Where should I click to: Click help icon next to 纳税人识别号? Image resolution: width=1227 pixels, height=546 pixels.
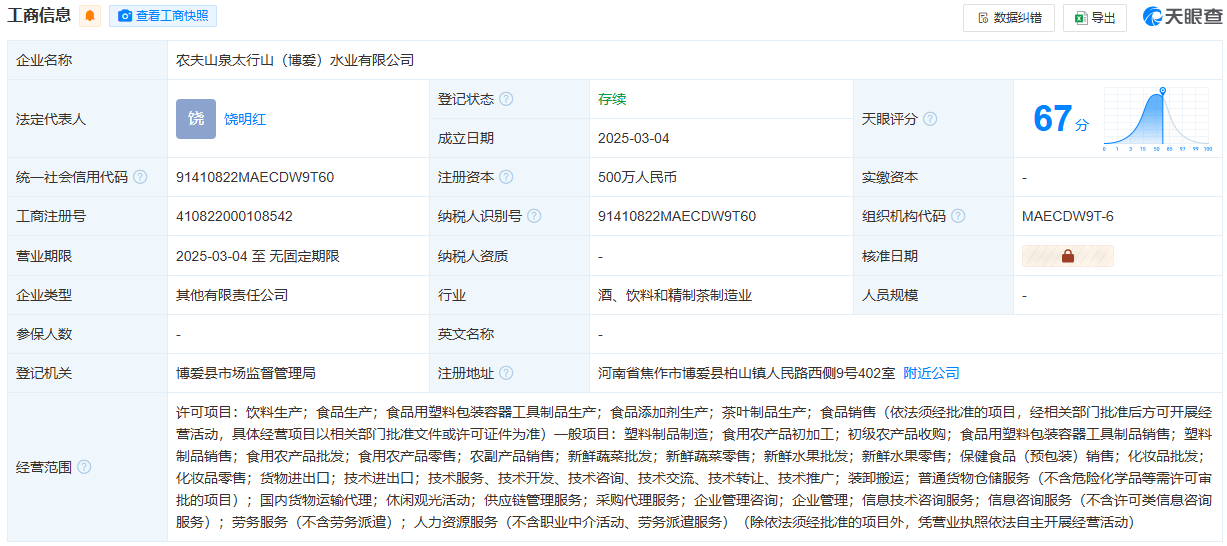[534, 216]
